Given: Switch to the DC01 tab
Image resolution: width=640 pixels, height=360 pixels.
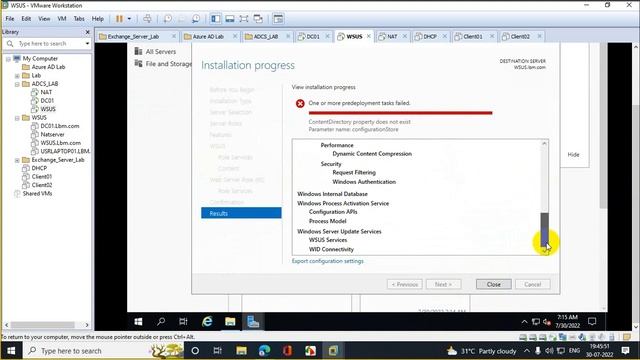Looking at the screenshot, I should pyautogui.click(x=313, y=36).
